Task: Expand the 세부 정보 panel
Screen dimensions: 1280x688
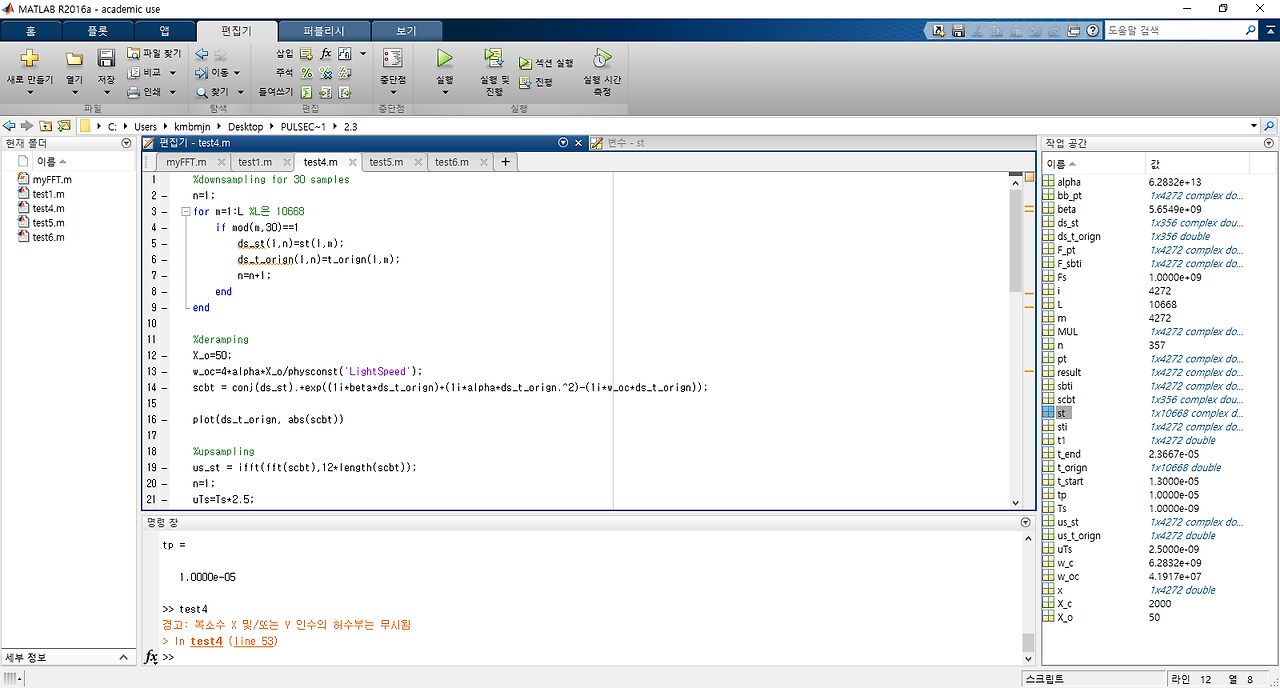Action: coord(125,657)
